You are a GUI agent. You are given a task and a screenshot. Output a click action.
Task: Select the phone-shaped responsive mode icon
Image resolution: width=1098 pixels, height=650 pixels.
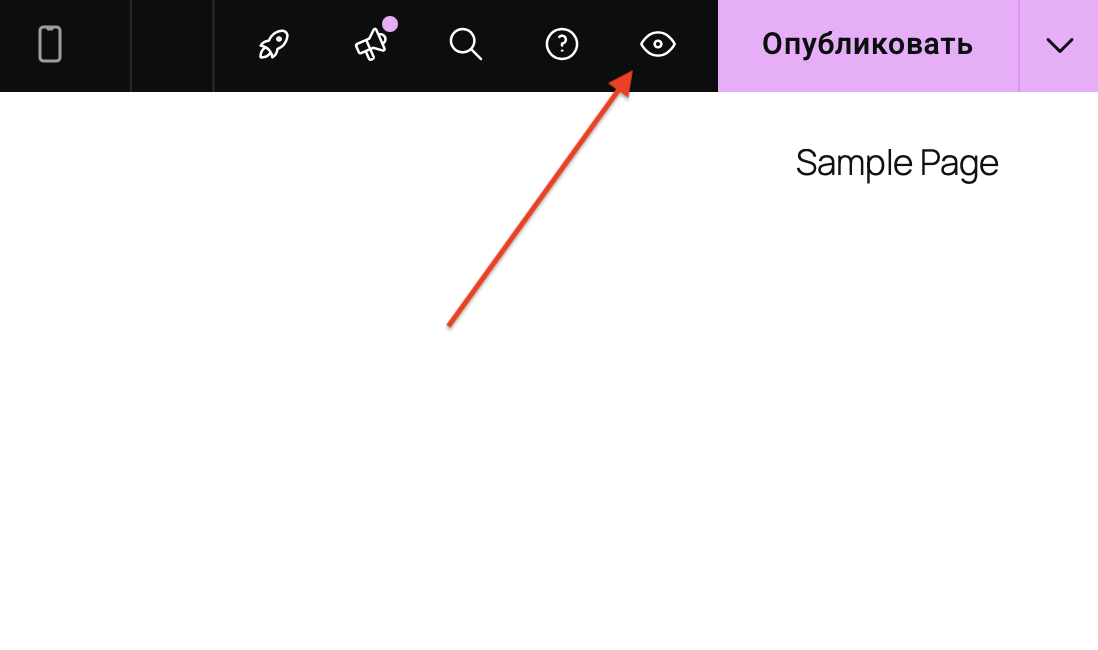[x=50, y=44]
